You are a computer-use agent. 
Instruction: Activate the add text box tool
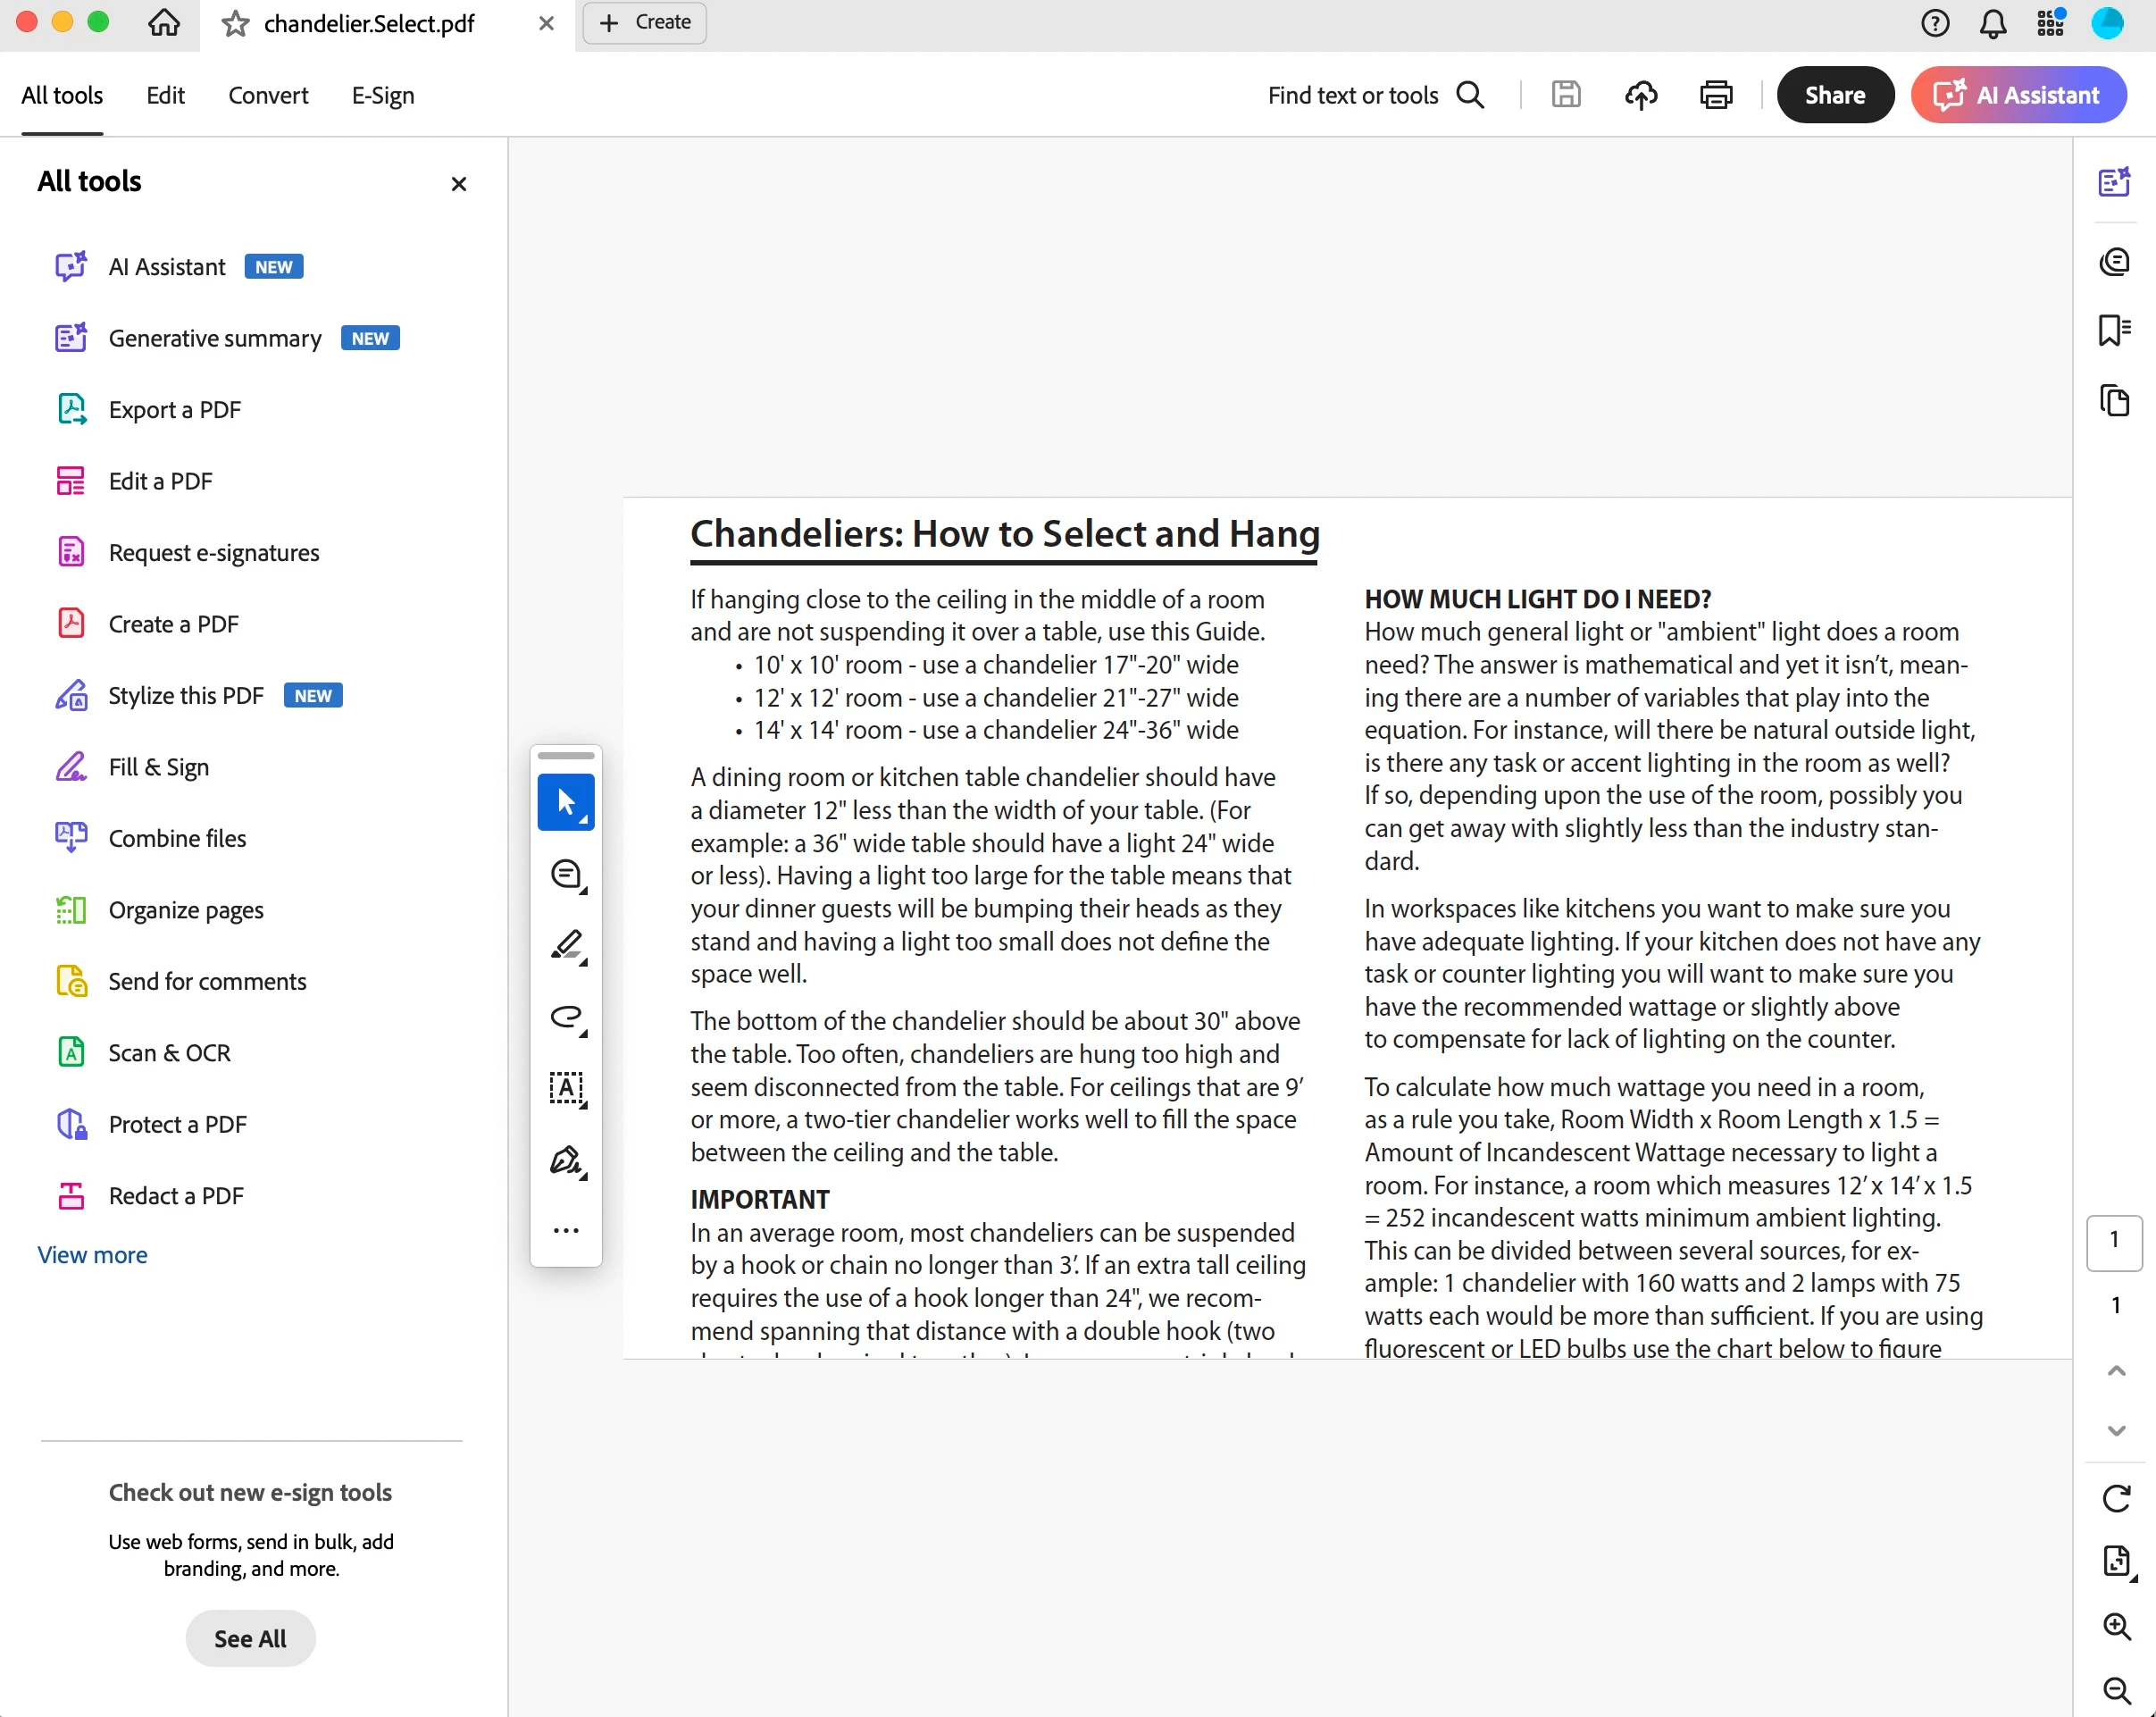pos(566,1088)
